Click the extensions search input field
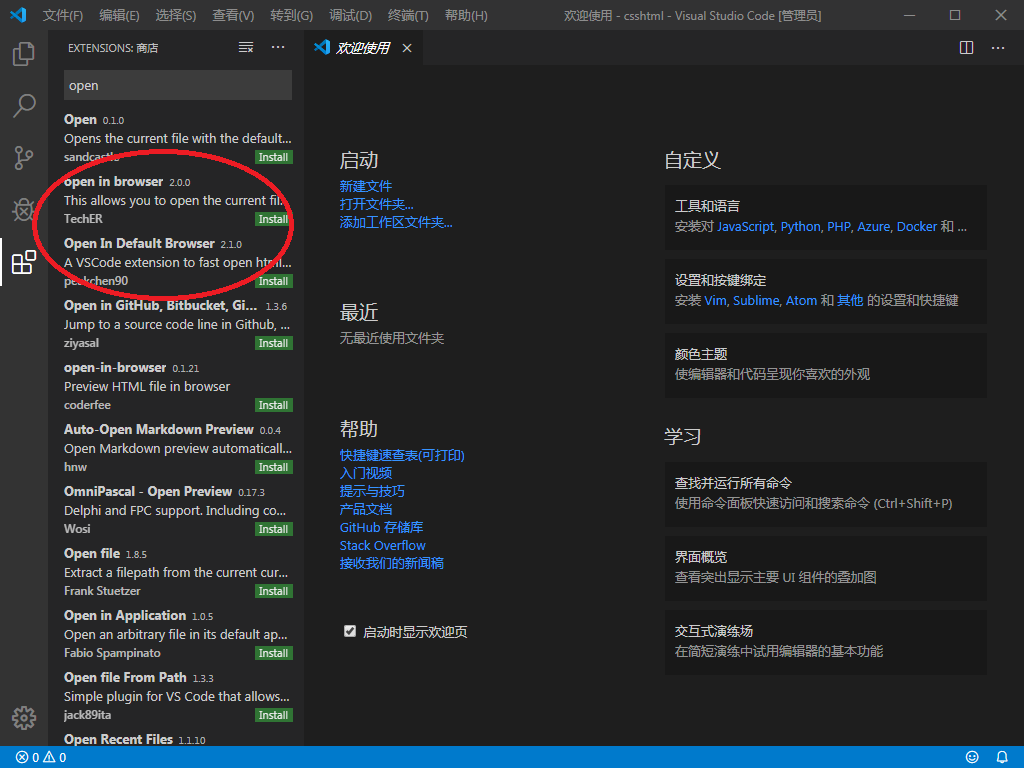Screen dimensions: 1024x768 click(177, 85)
